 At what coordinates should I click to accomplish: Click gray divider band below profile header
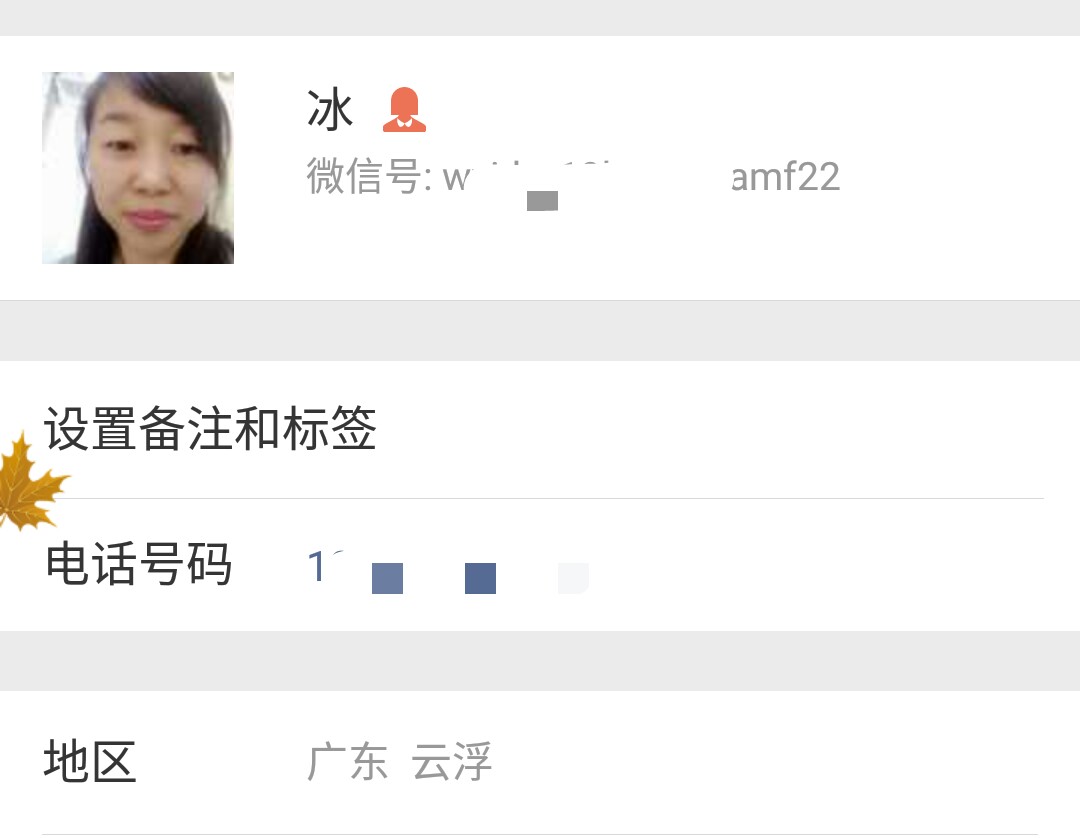(540, 331)
